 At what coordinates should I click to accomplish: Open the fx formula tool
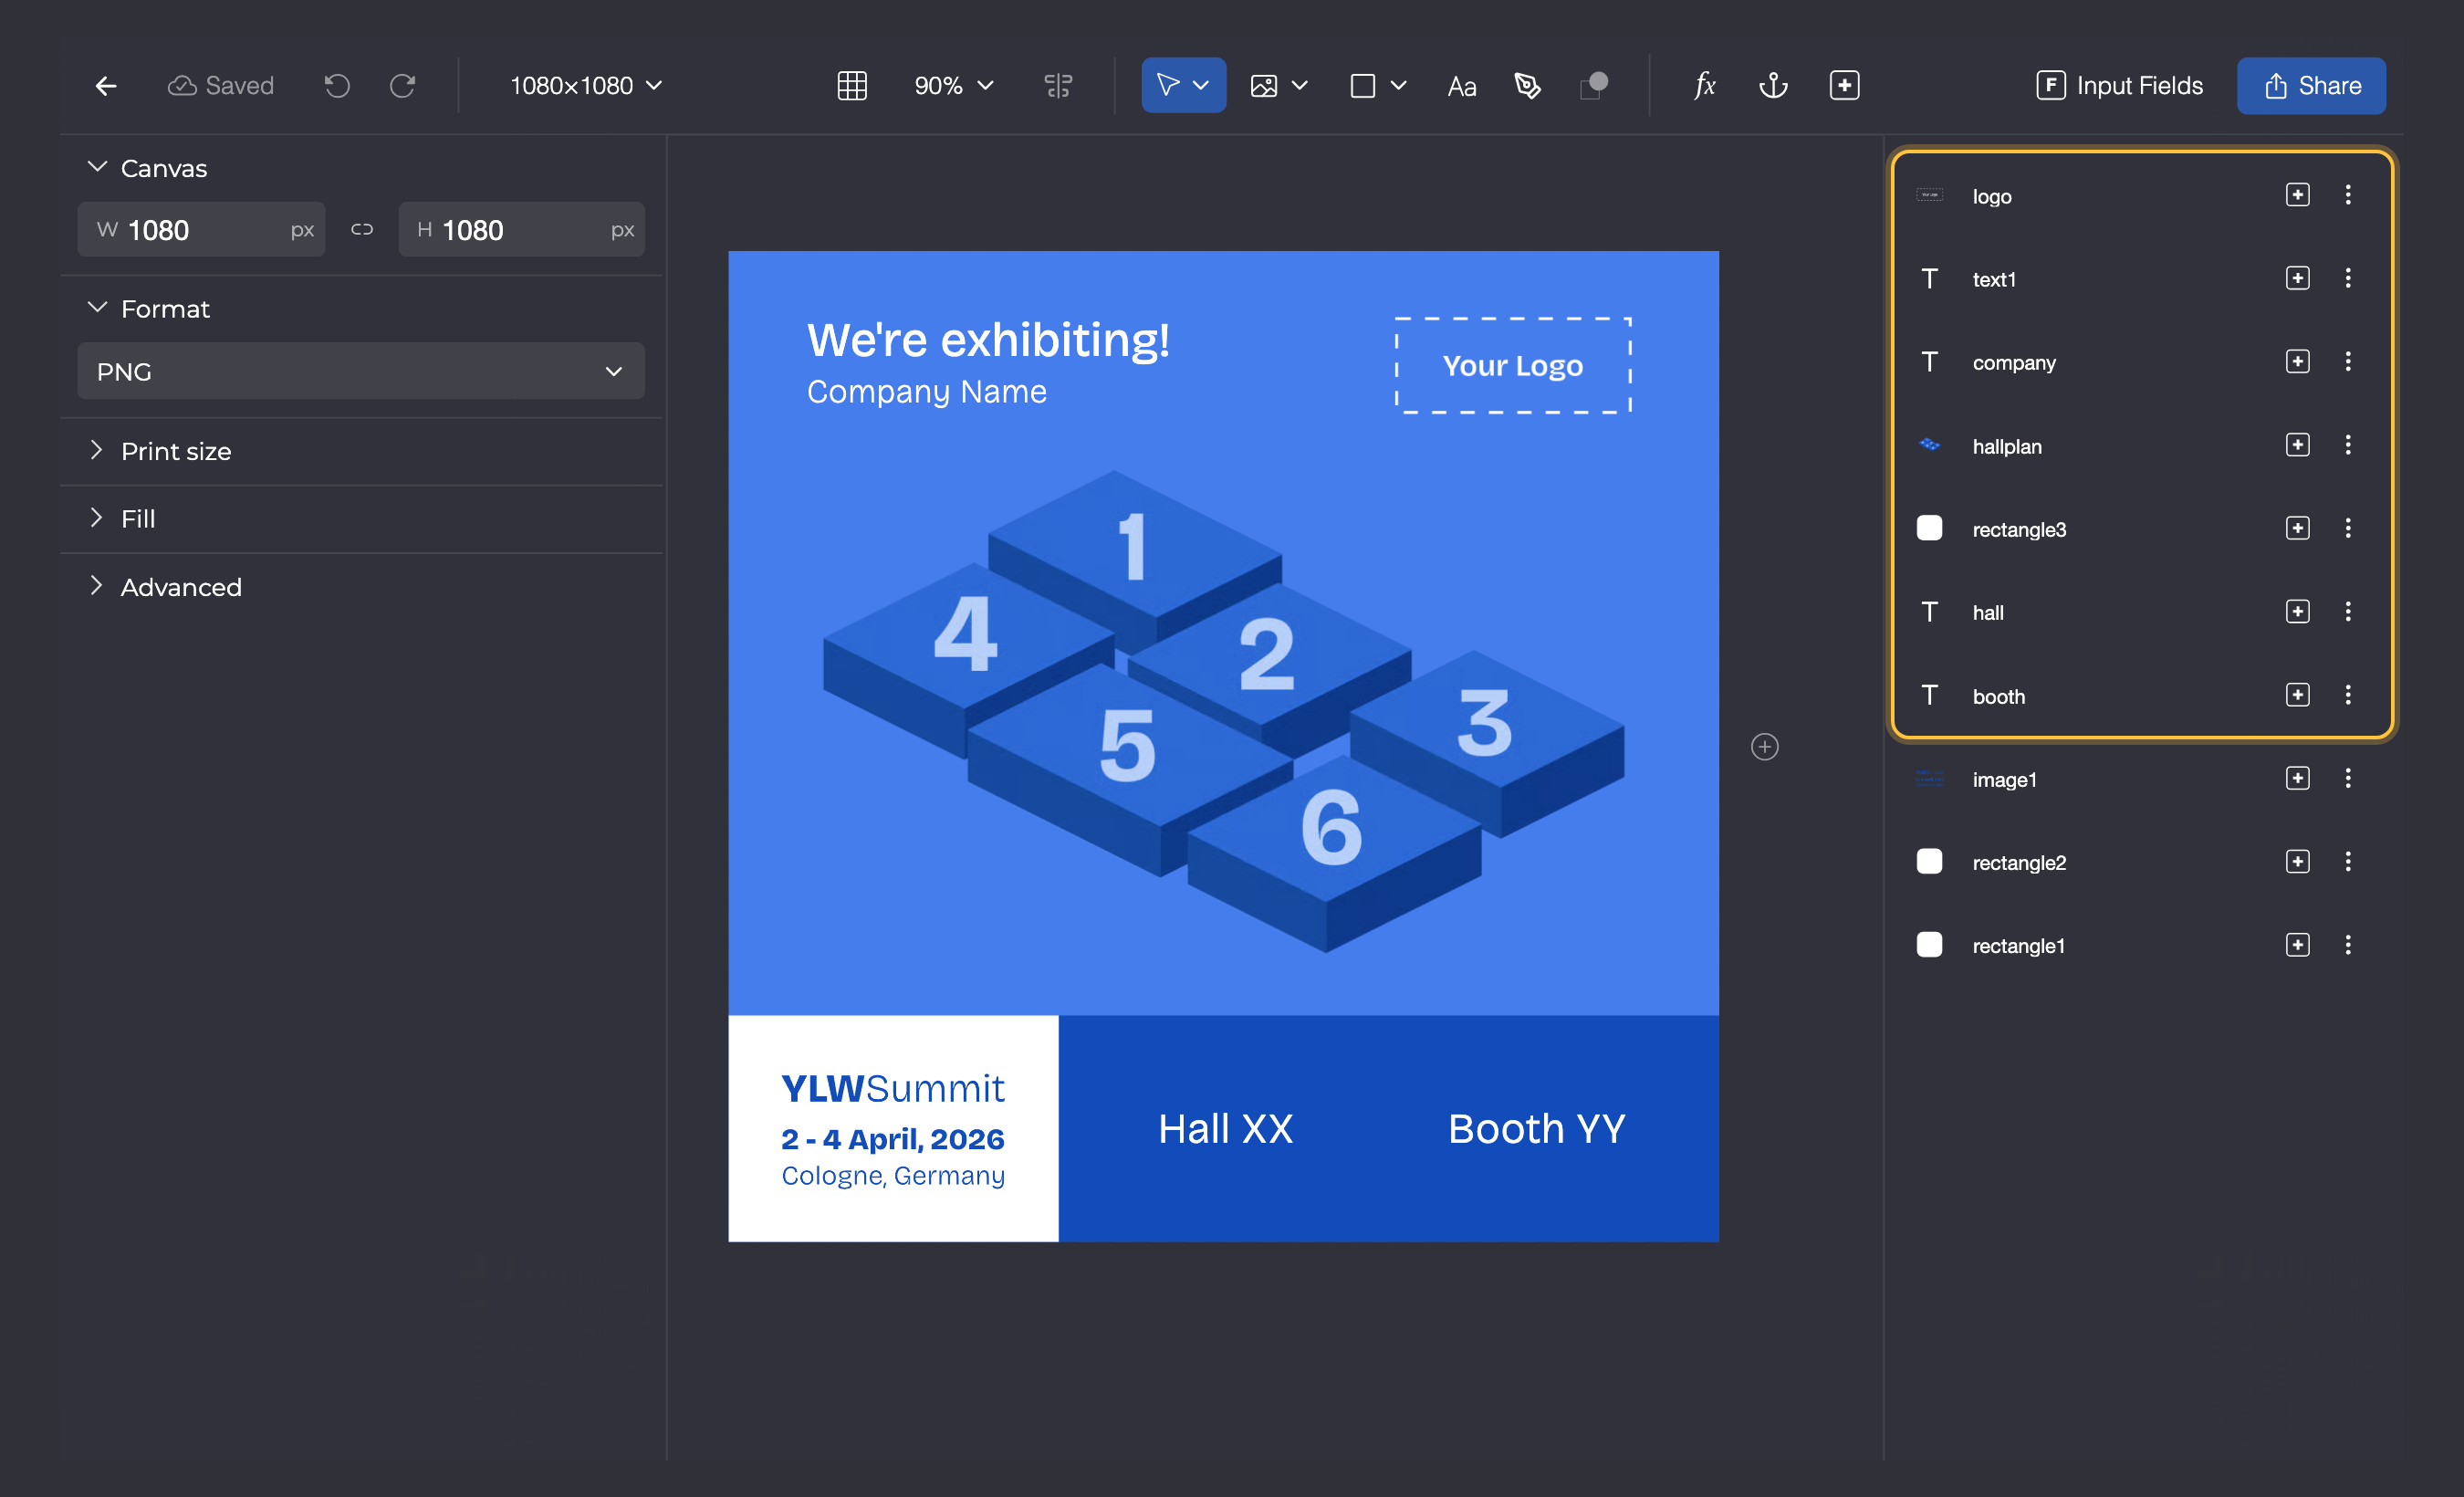[x=1704, y=86]
